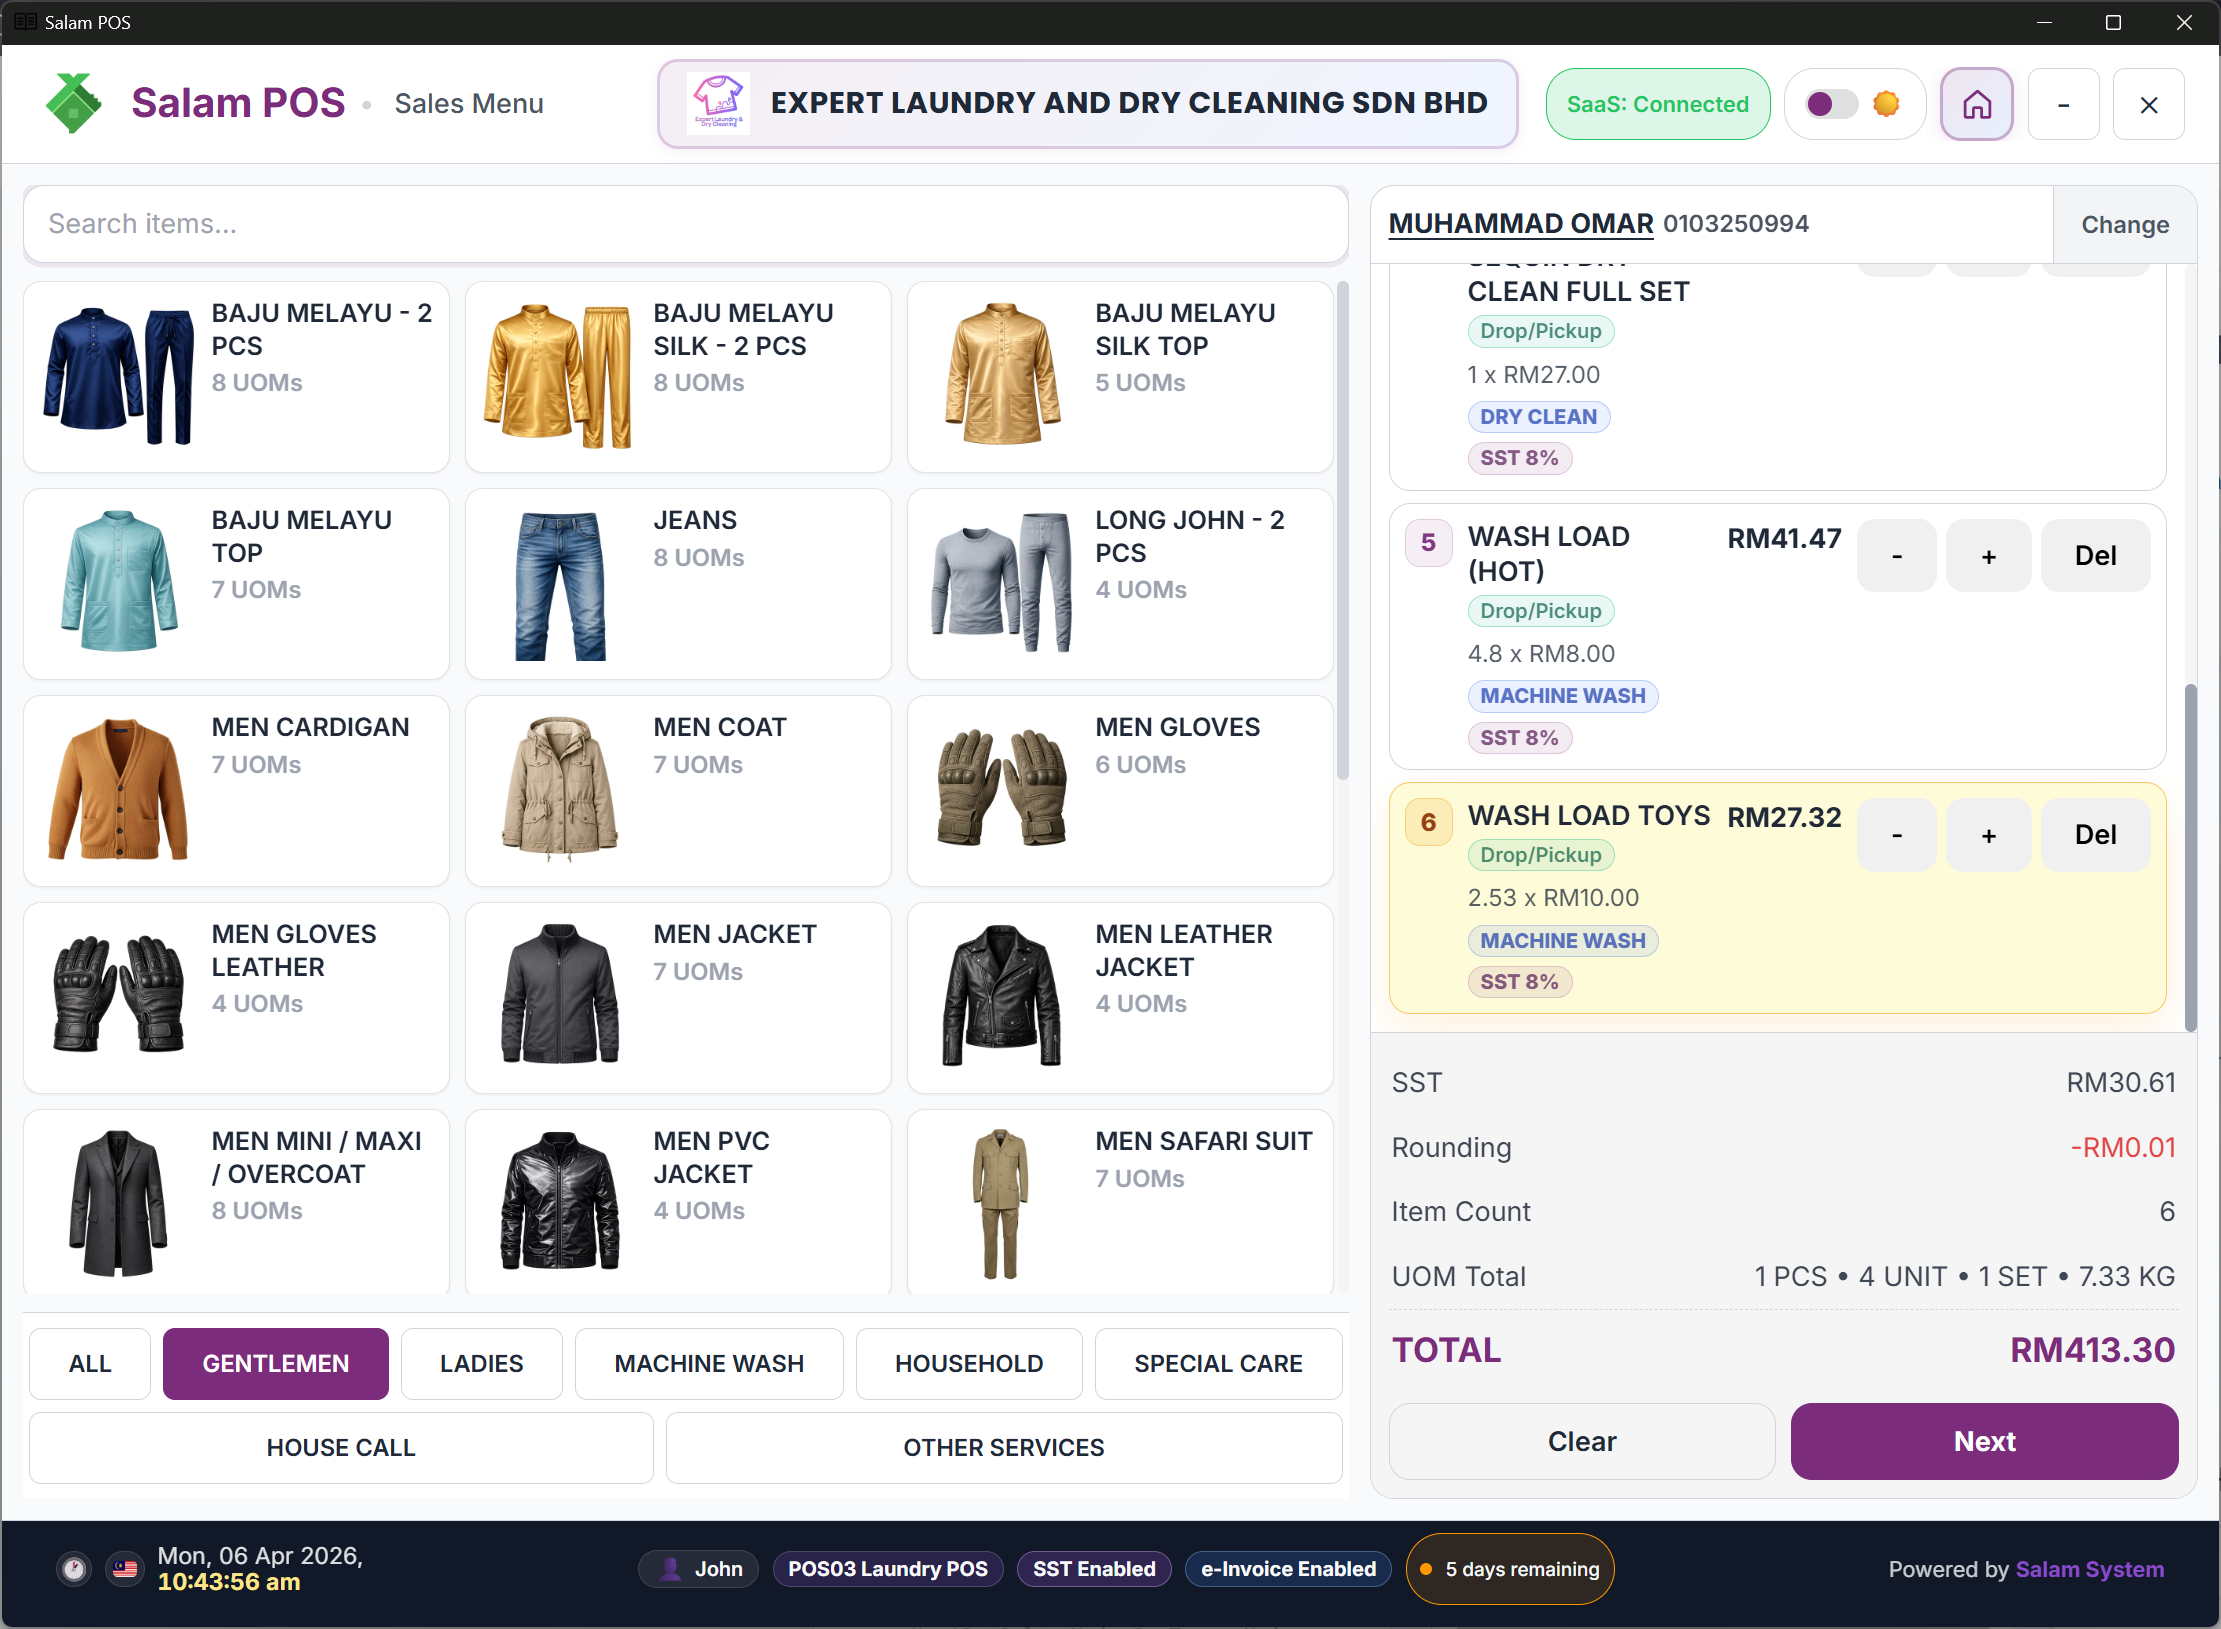Viewport: 2221px width, 1629px height.
Task: Click cart line number 6 badge
Action: [x=1428, y=822]
